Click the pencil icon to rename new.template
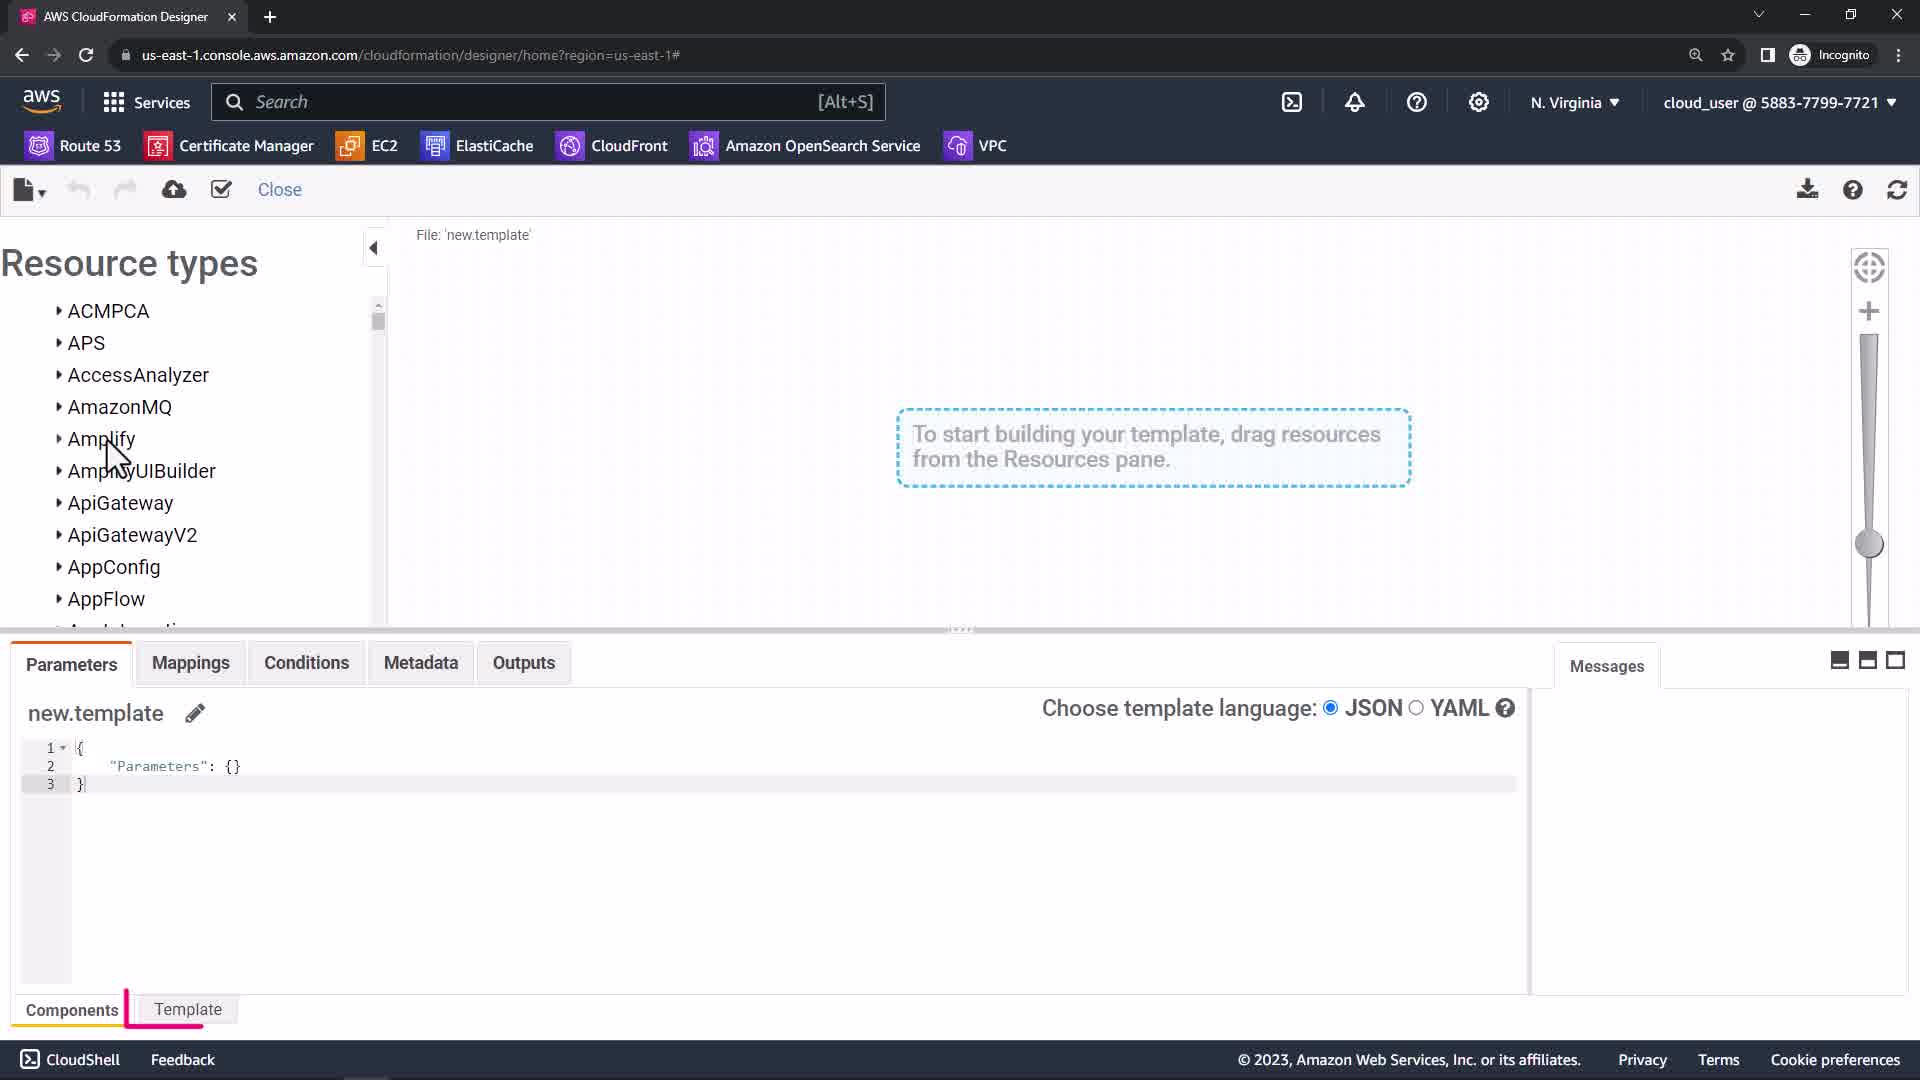Screen dimensions: 1920x1080 (x=195, y=713)
